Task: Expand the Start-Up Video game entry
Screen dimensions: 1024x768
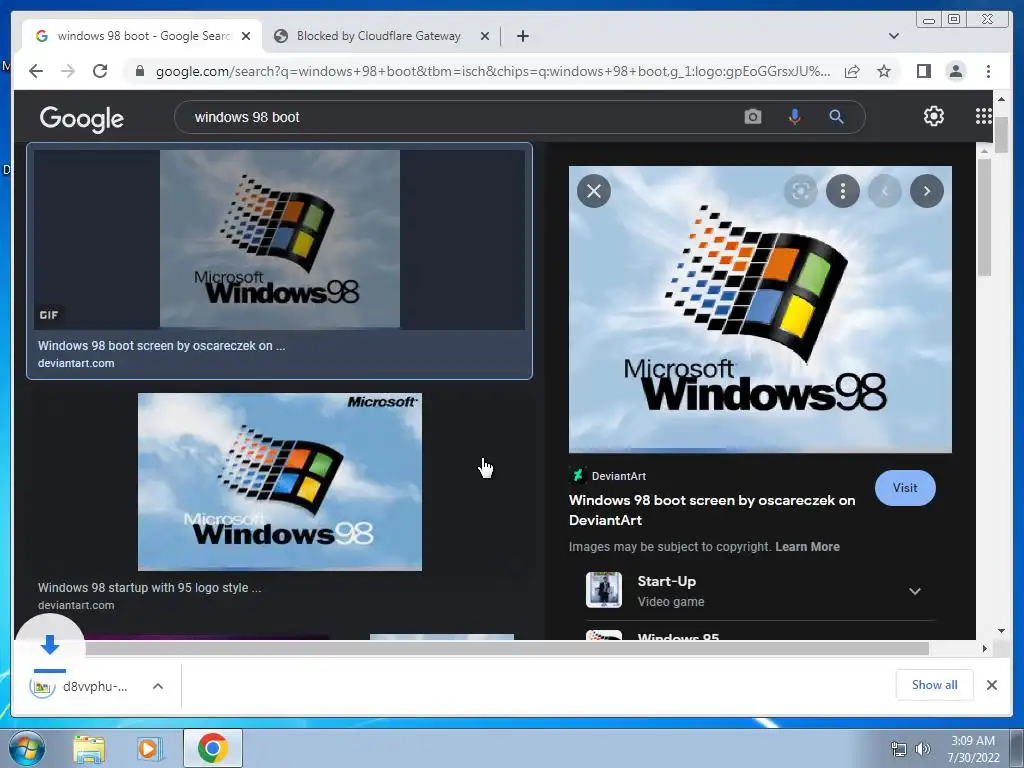Action: [915, 591]
